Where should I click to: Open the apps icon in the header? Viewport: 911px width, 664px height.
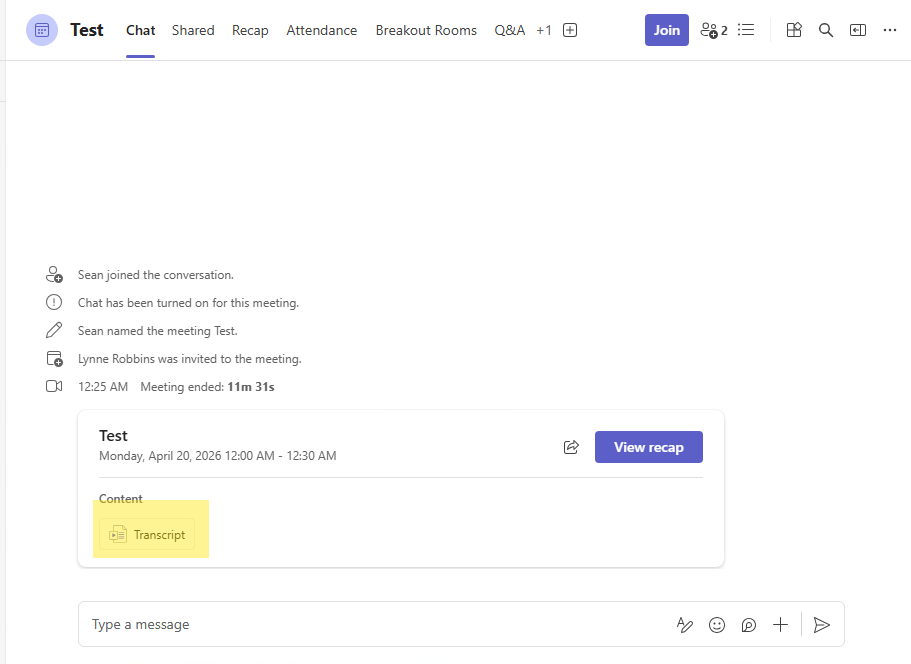pyautogui.click(x=794, y=30)
